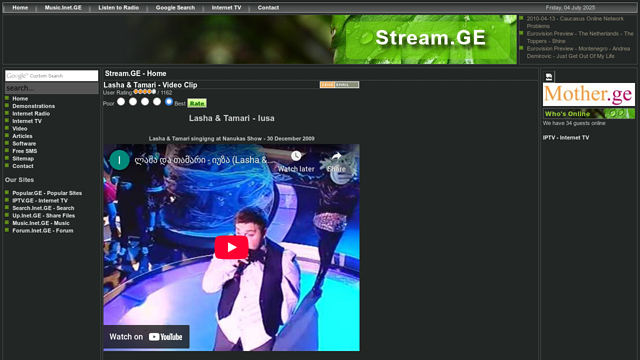Open the Video sidebar link
The height and width of the screenshot is (360, 640).
(x=20, y=128)
